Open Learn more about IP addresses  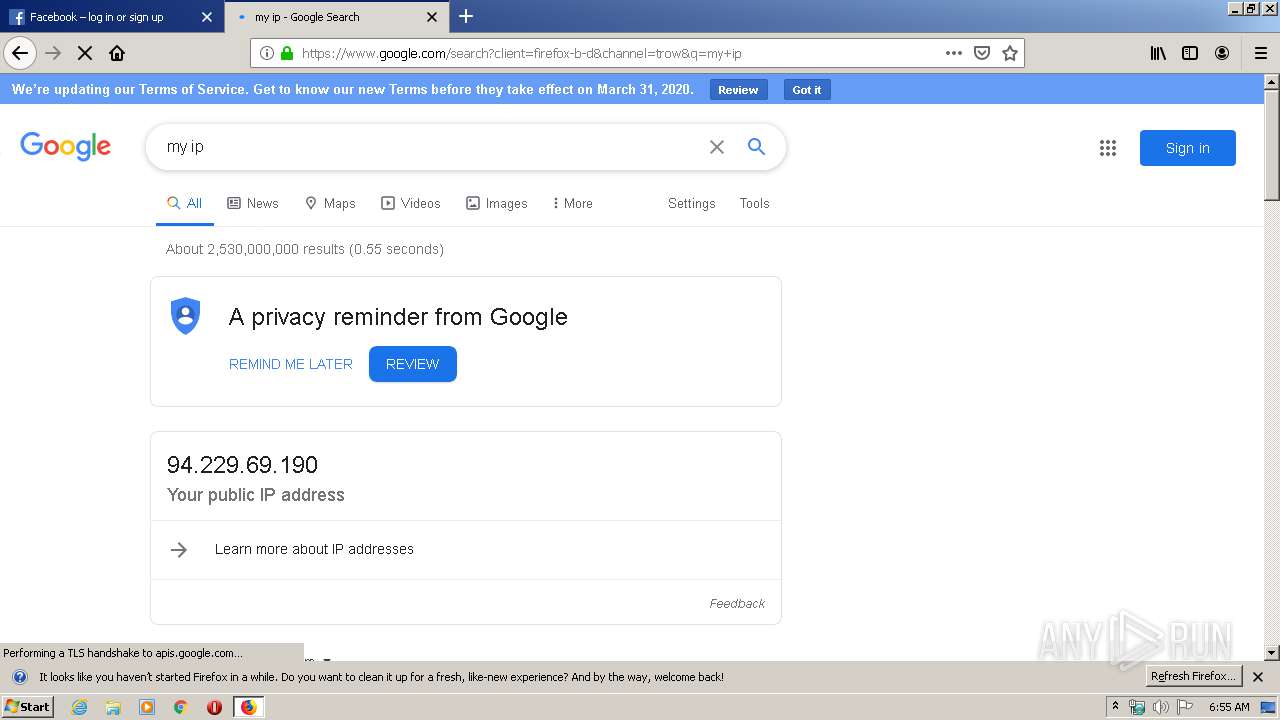pos(314,549)
